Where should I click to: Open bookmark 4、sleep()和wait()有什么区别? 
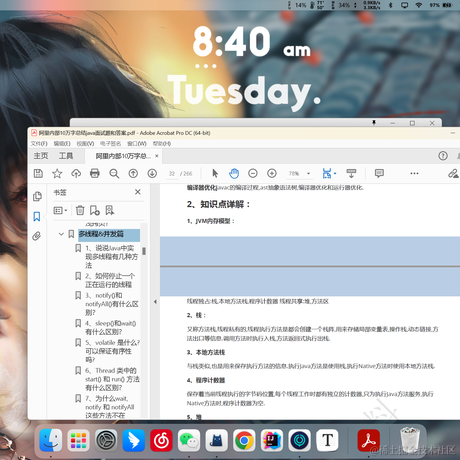point(111,328)
